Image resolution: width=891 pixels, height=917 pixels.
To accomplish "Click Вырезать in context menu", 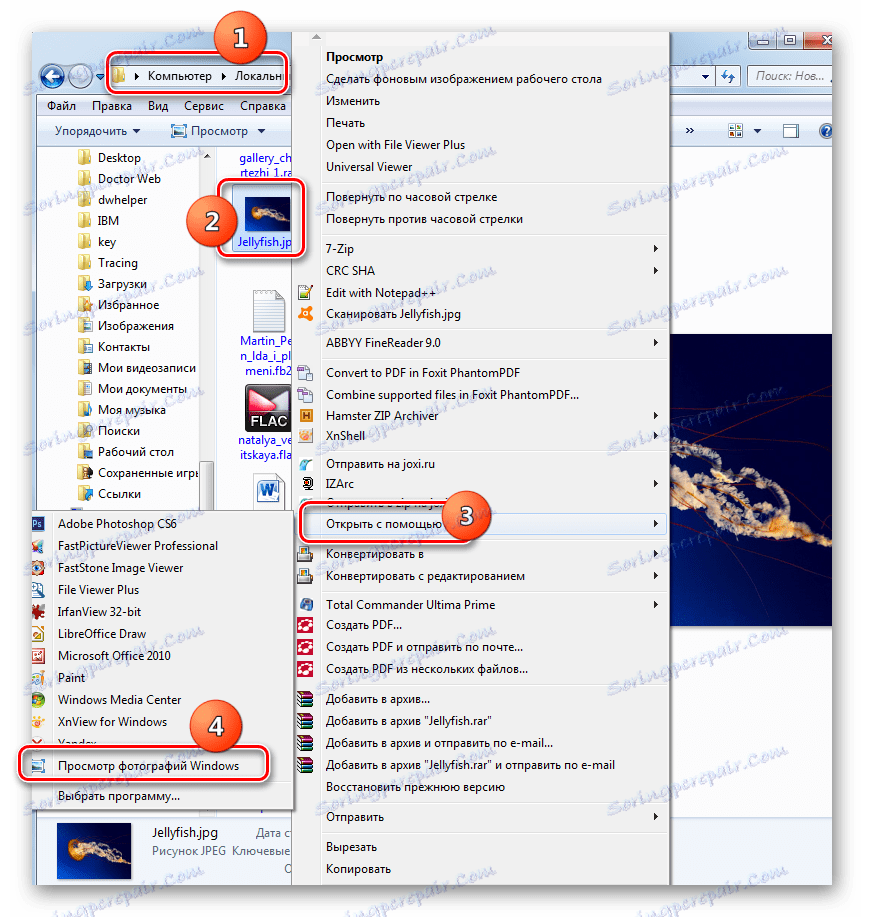I will point(351,847).
